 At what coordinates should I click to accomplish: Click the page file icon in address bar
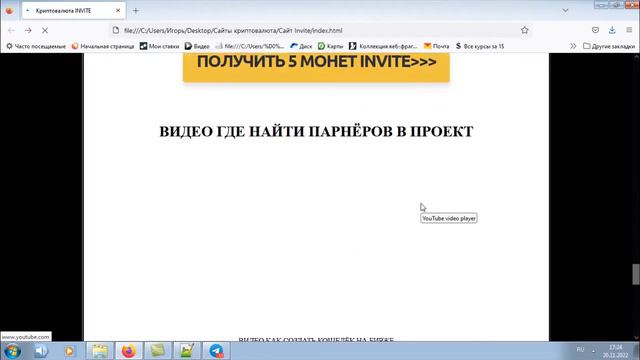click(x=116, y=30)
